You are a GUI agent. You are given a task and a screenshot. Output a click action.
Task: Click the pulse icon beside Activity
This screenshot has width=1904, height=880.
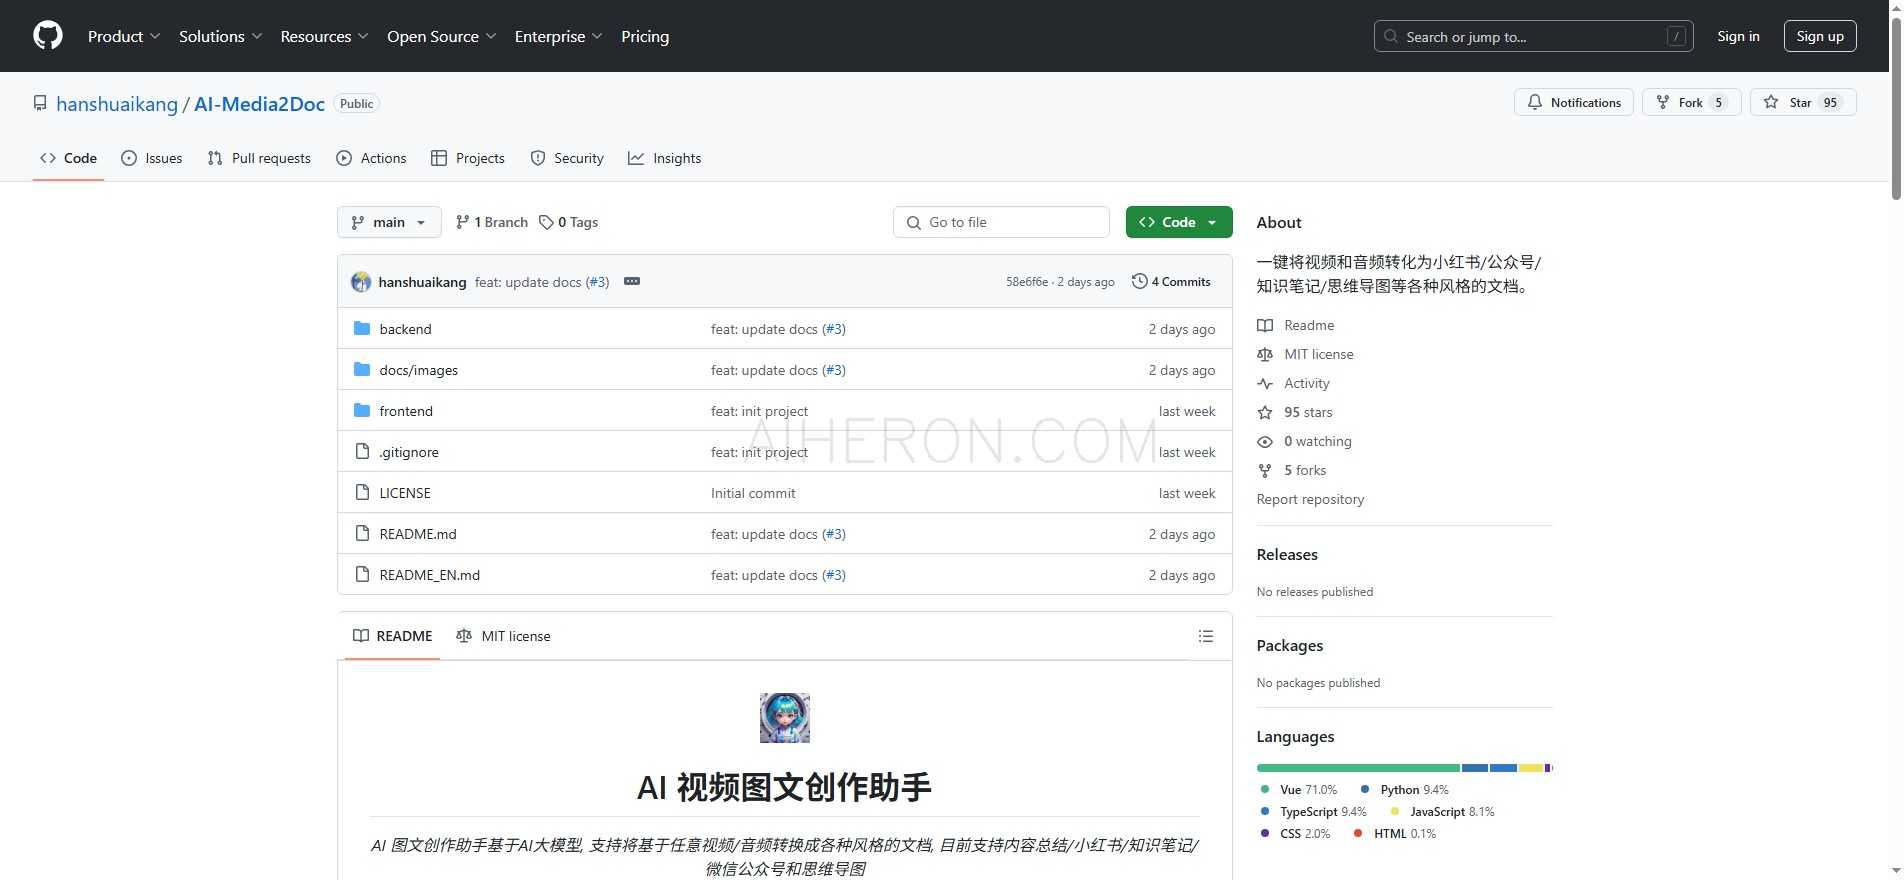pyautogui.click(x=1265, y=383)
